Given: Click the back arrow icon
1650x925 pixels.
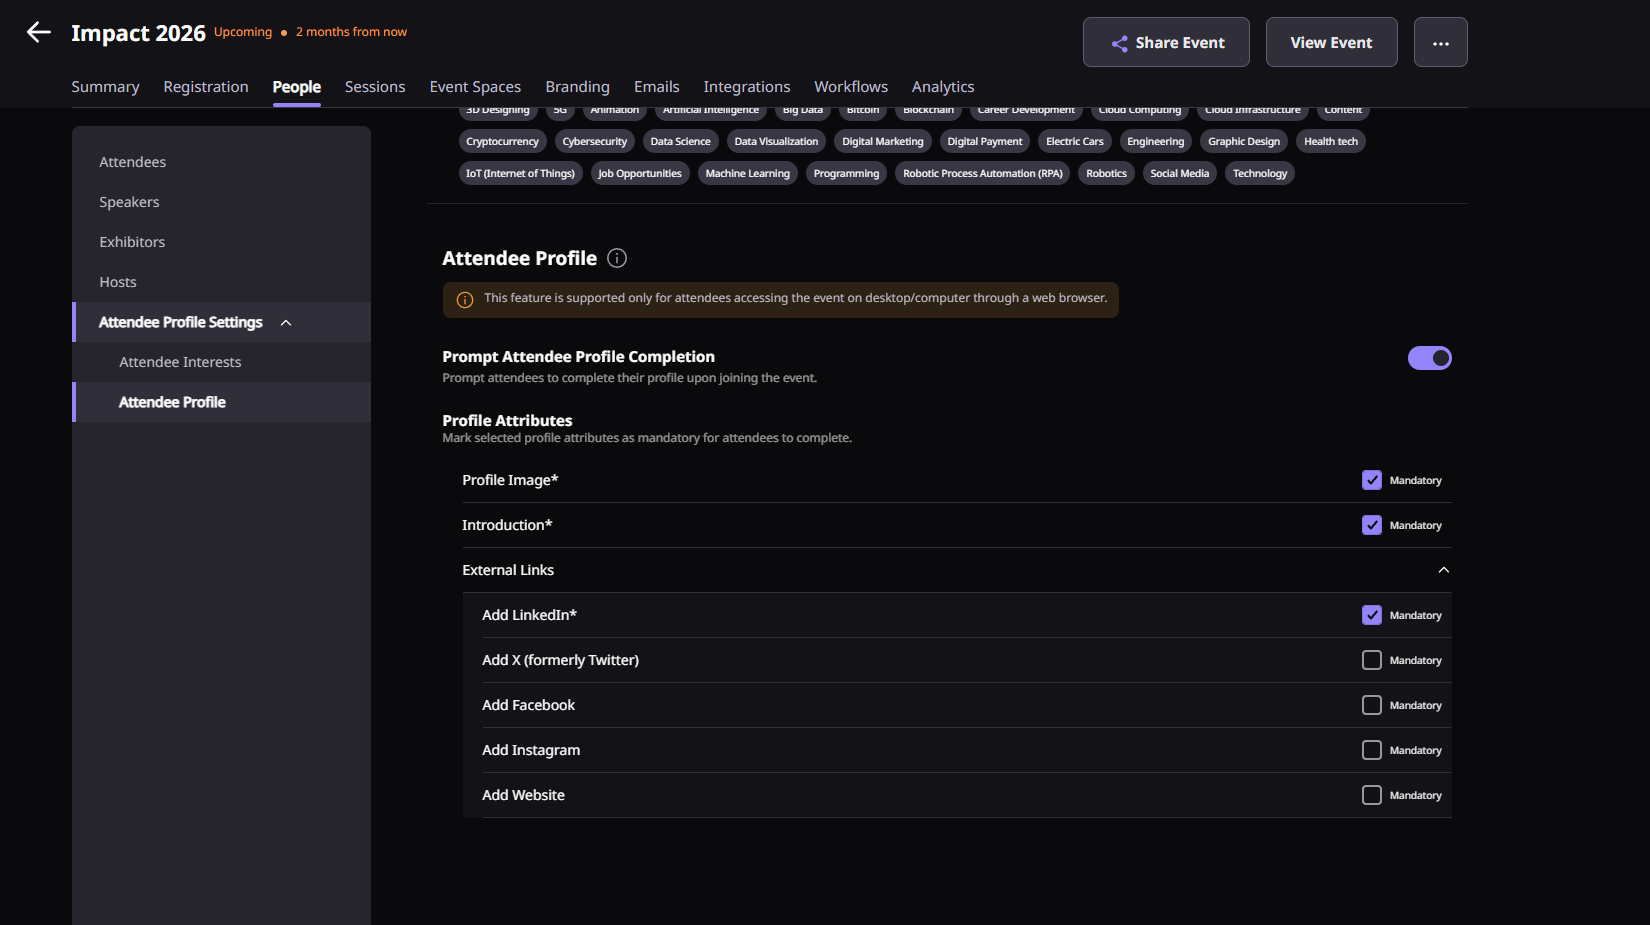Looking at the screenshot, I should [39, 32].
